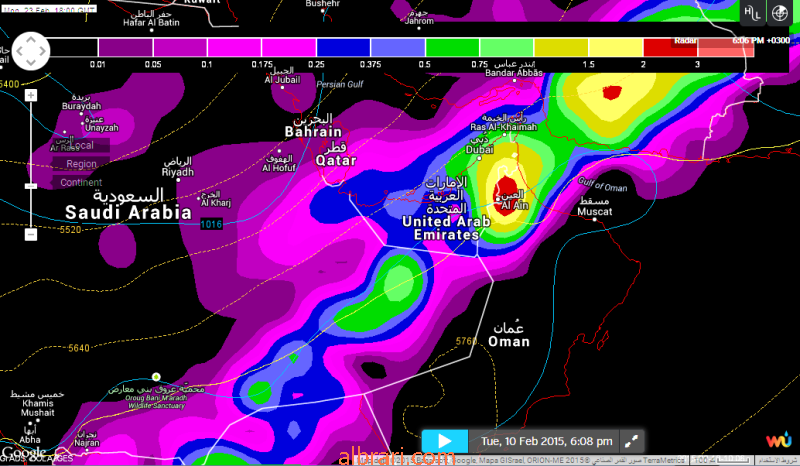Zoom out with the minus button

tap(31, 235)
